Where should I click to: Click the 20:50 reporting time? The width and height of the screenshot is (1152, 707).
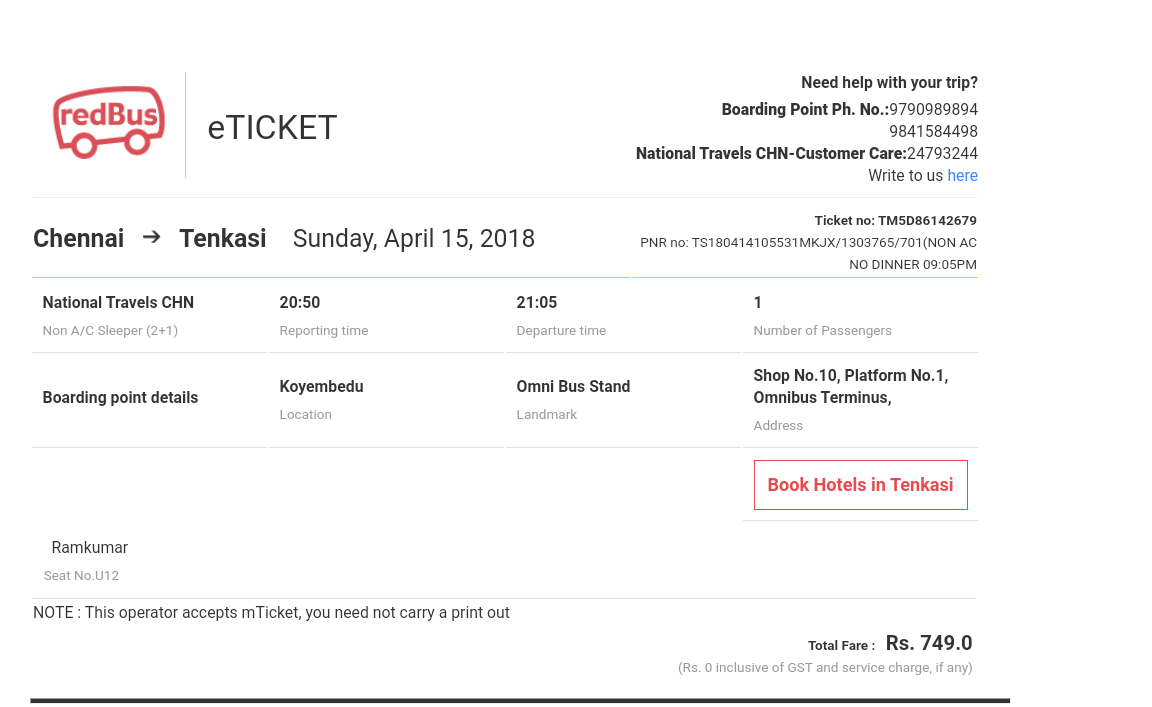(x=300, y=303)
